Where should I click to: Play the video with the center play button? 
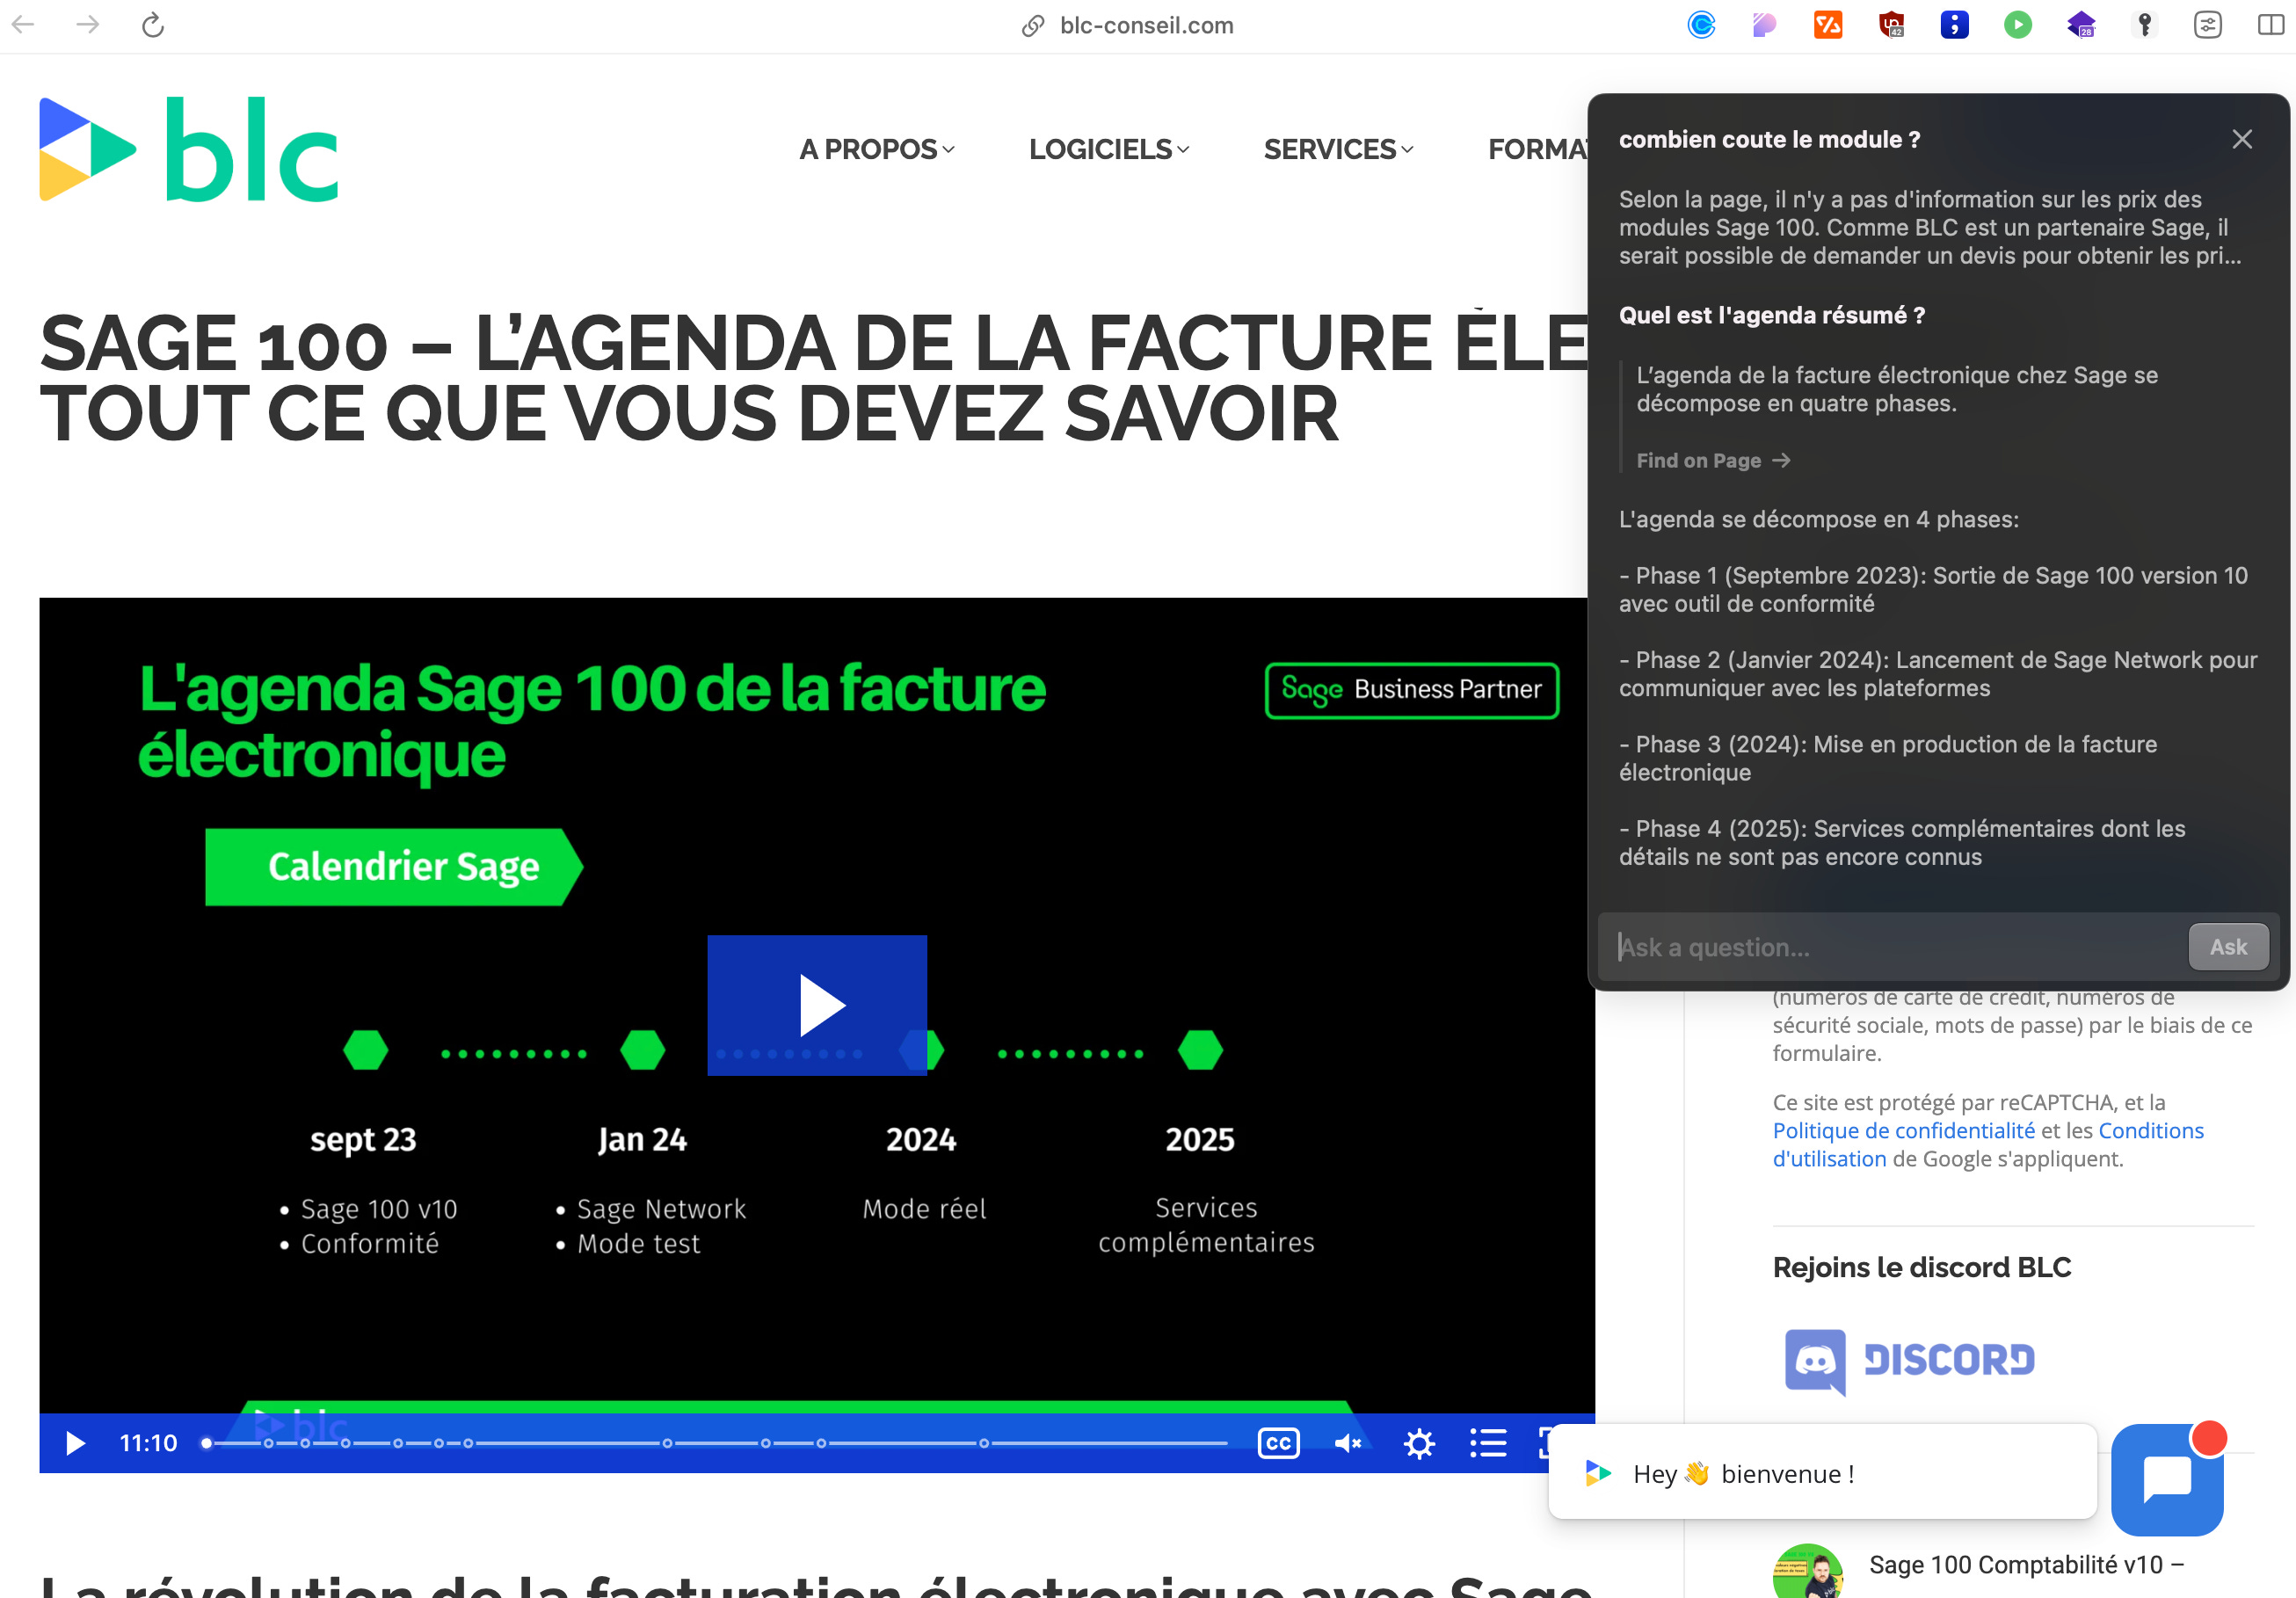tap(817, 1005)
